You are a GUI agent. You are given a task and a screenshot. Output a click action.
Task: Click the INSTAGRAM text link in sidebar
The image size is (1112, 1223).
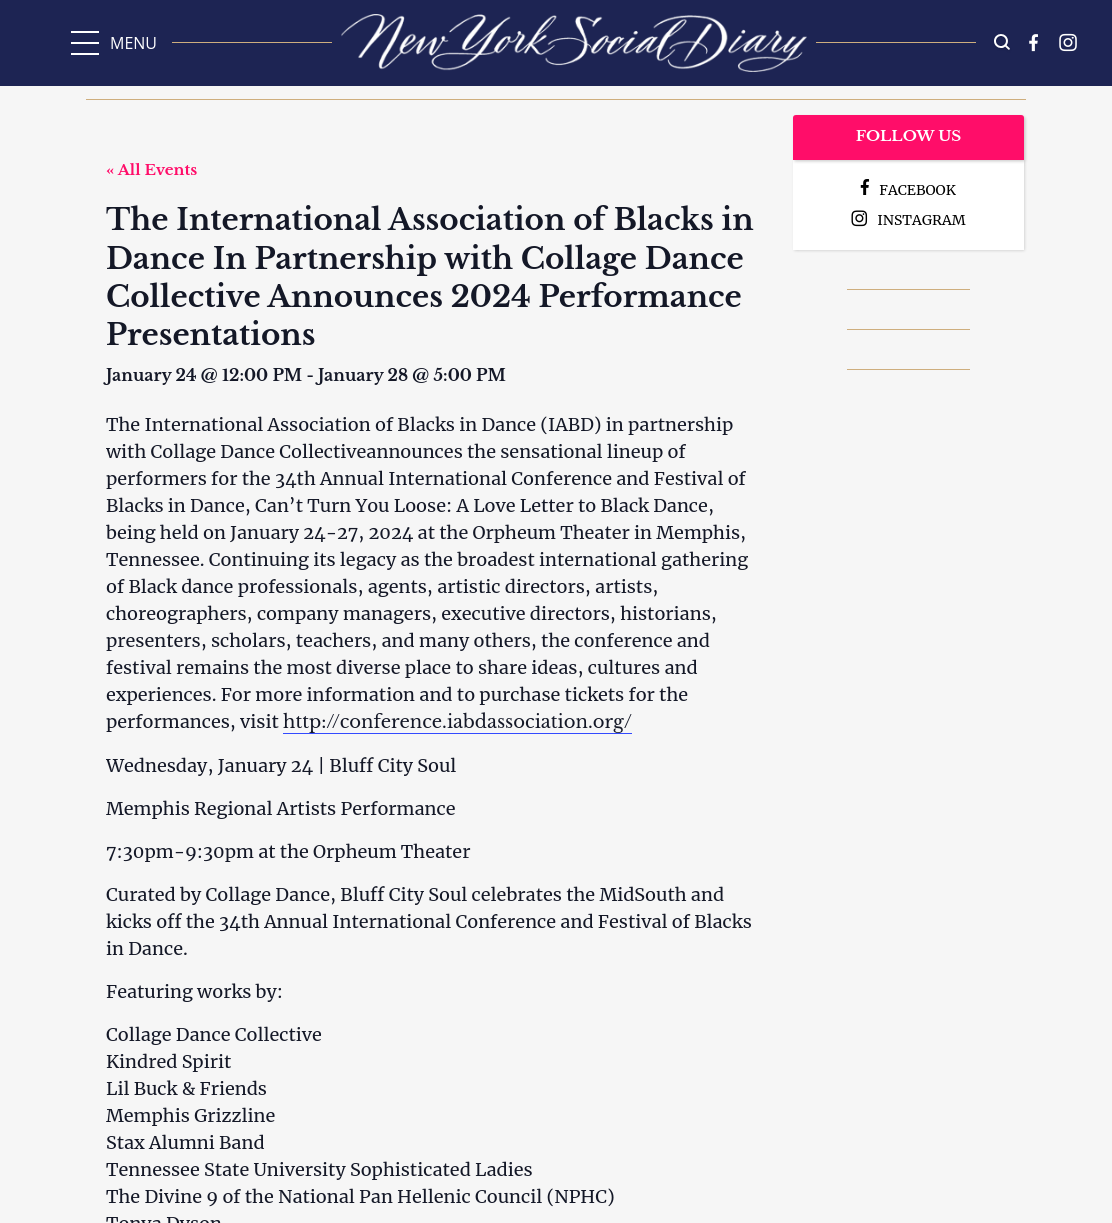921,220
